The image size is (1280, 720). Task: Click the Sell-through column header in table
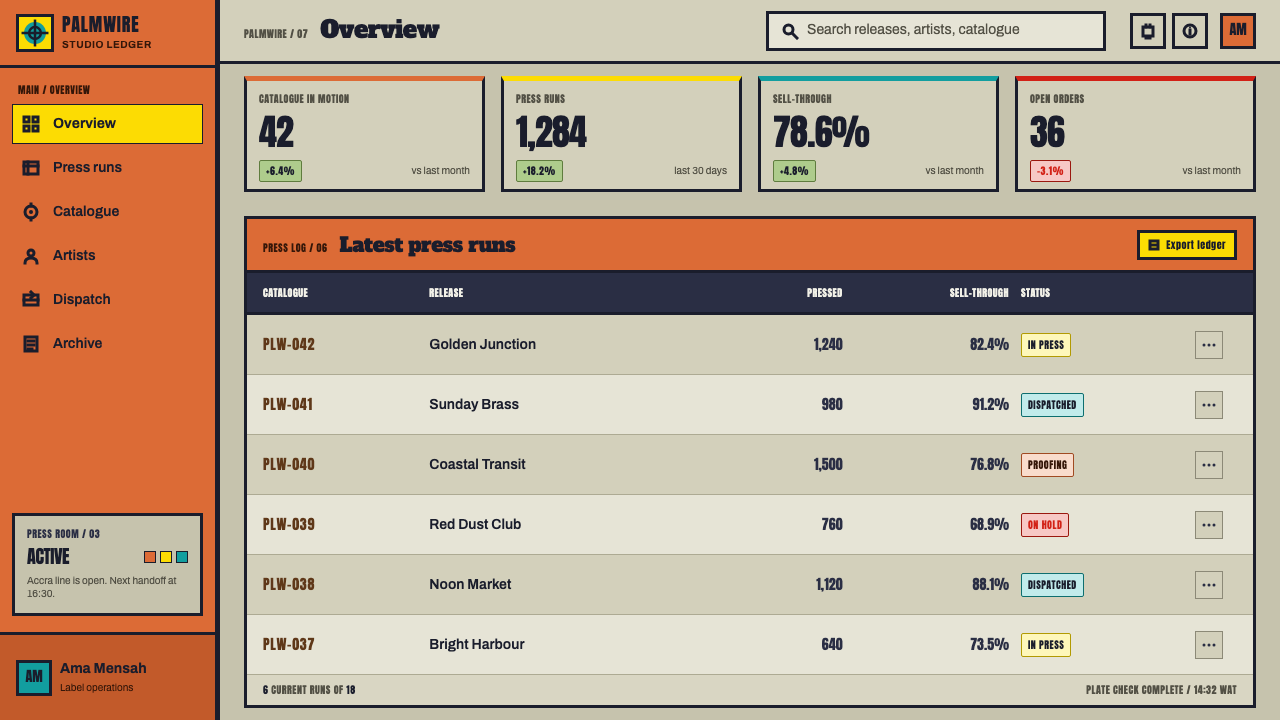(979, 293)
